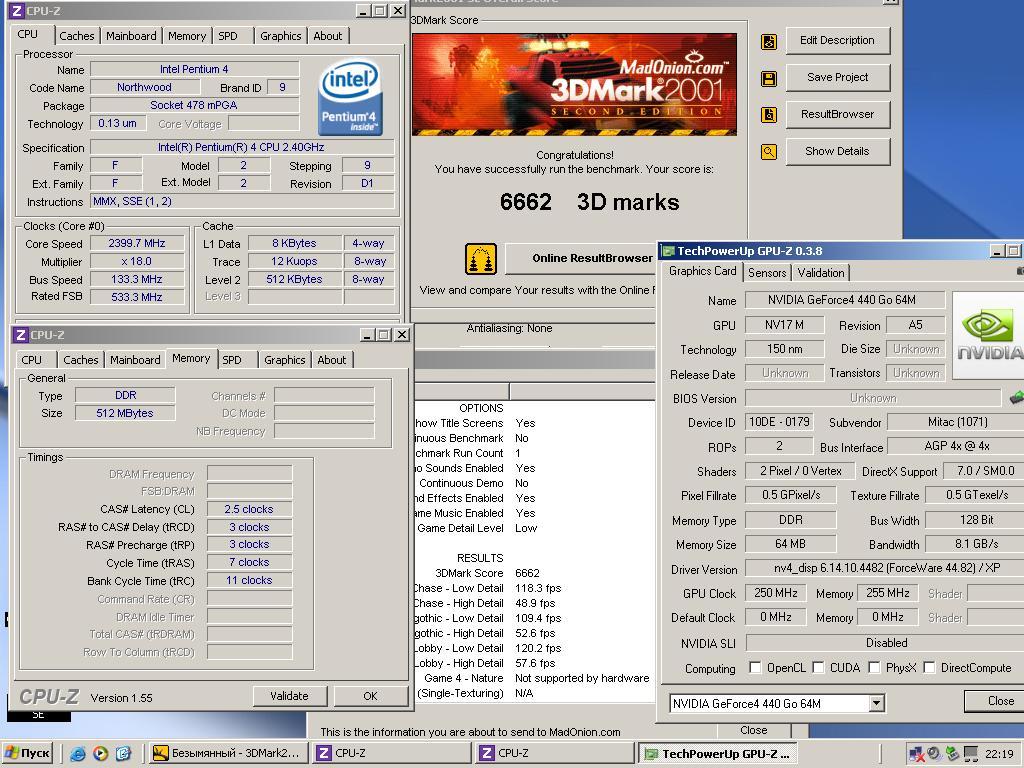
Task: Open Internet Explorer from quick launch
Action: pos(78,754)
